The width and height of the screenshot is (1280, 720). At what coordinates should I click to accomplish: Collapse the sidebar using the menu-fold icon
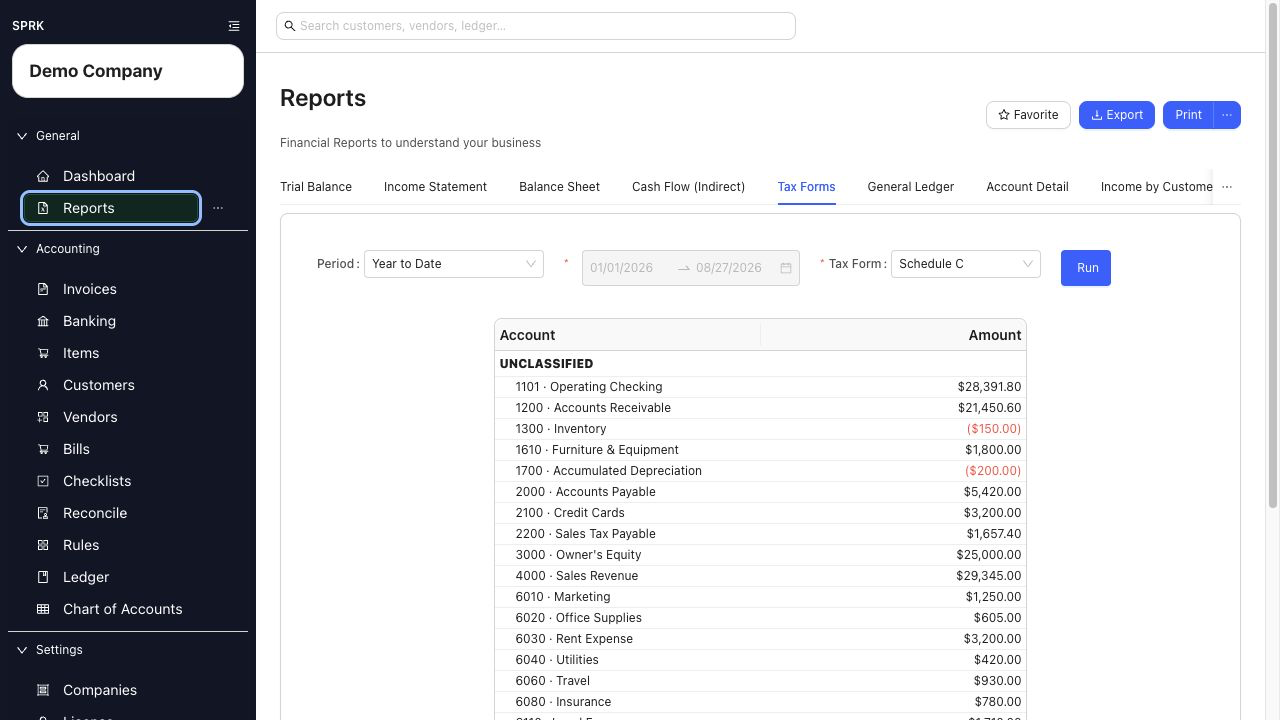click(234, 26)
